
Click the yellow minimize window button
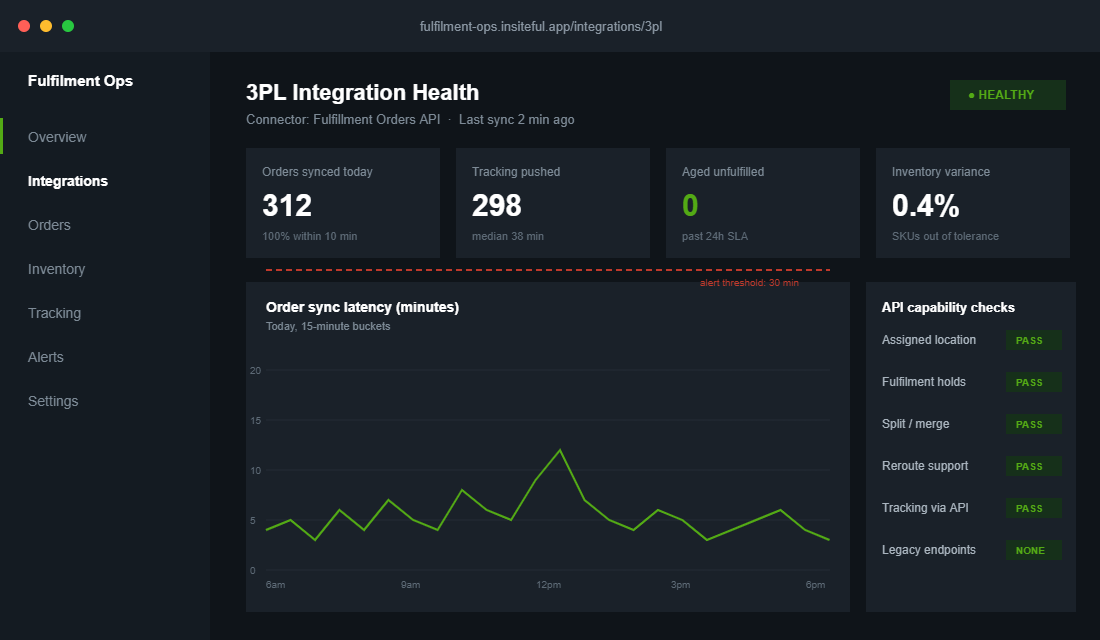coord(46,26)
